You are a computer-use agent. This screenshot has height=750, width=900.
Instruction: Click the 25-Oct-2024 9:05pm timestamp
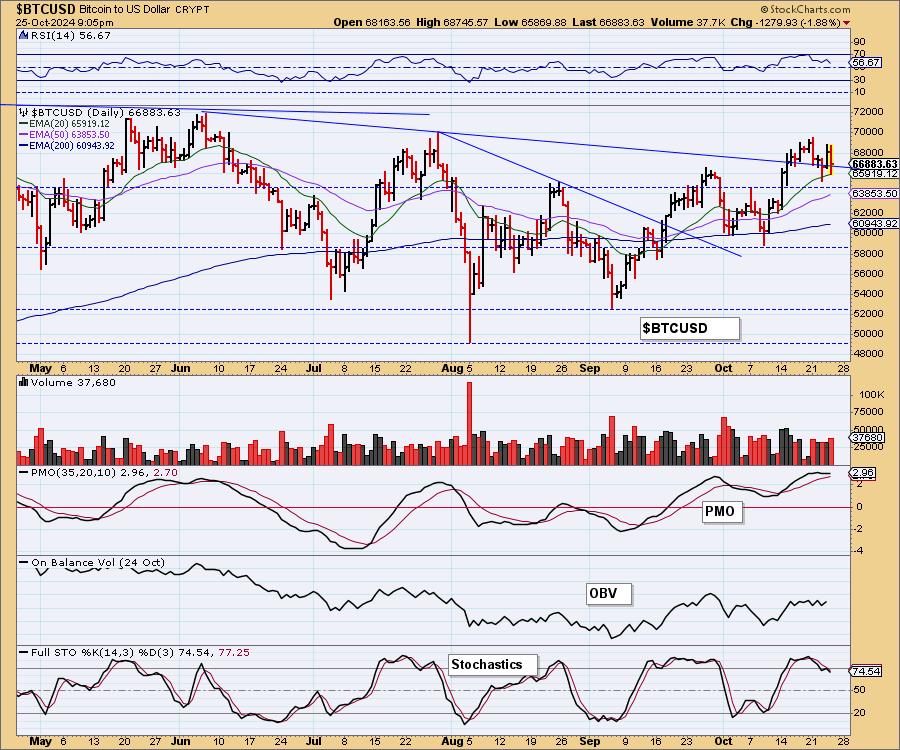[65, 22]
